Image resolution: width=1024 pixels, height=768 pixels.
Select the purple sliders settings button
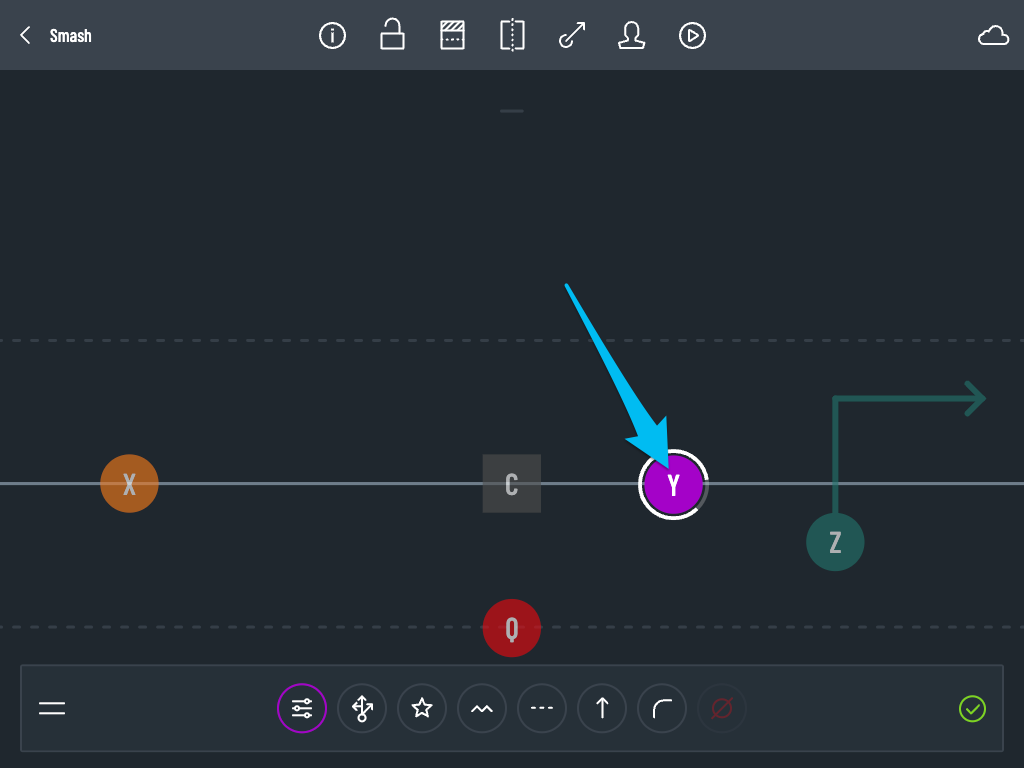point(302,708)
